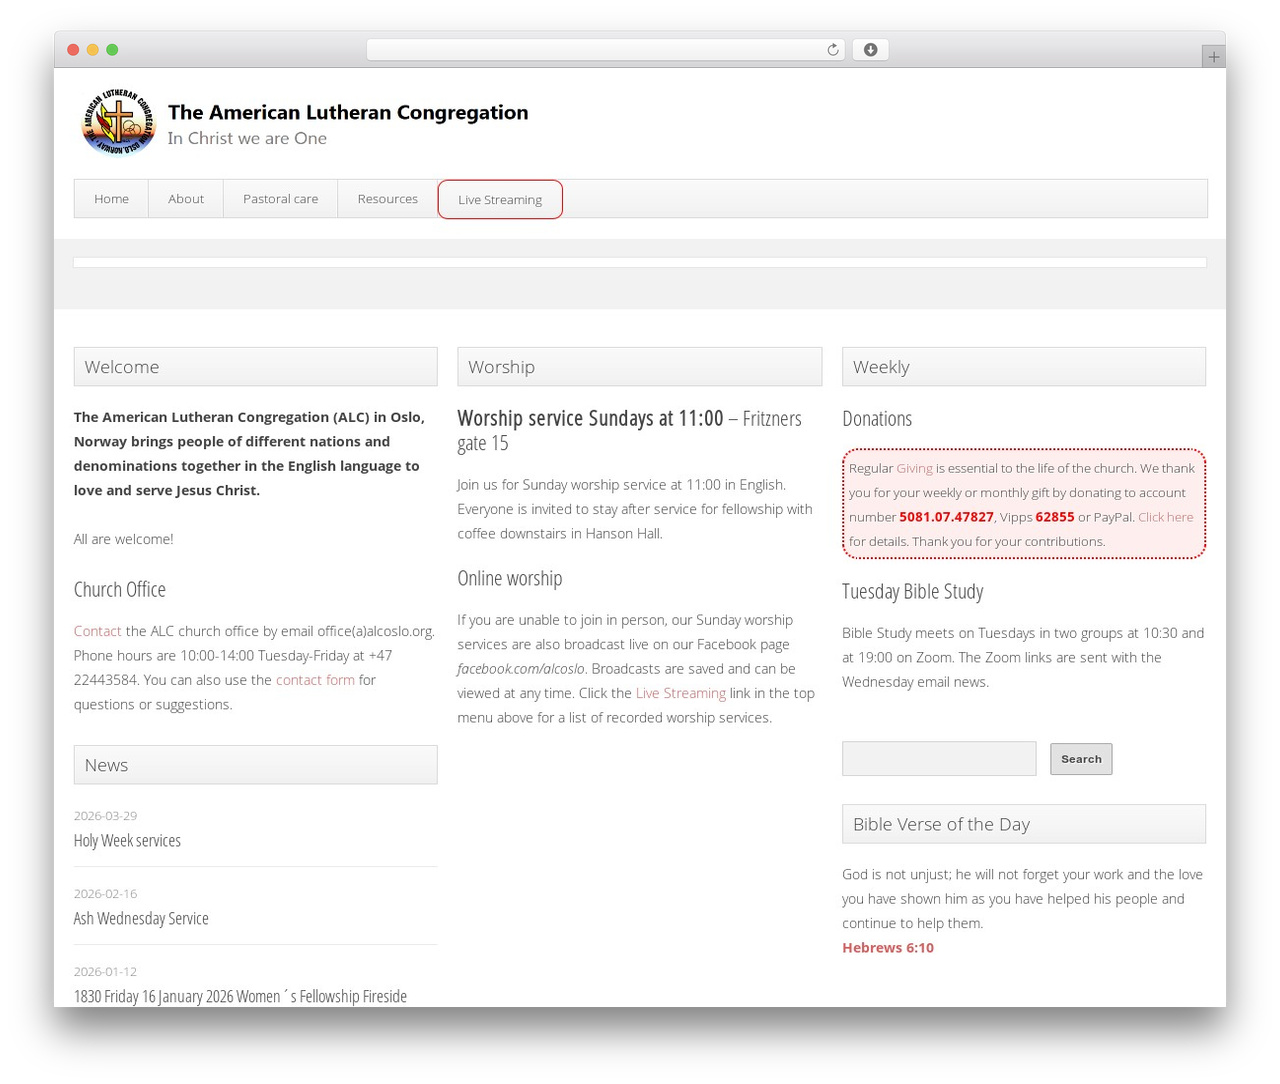1280x1084 pixels.
Task: Click the Worship service Sundays at 11:00 heading
Action: (x=590, y=418)
